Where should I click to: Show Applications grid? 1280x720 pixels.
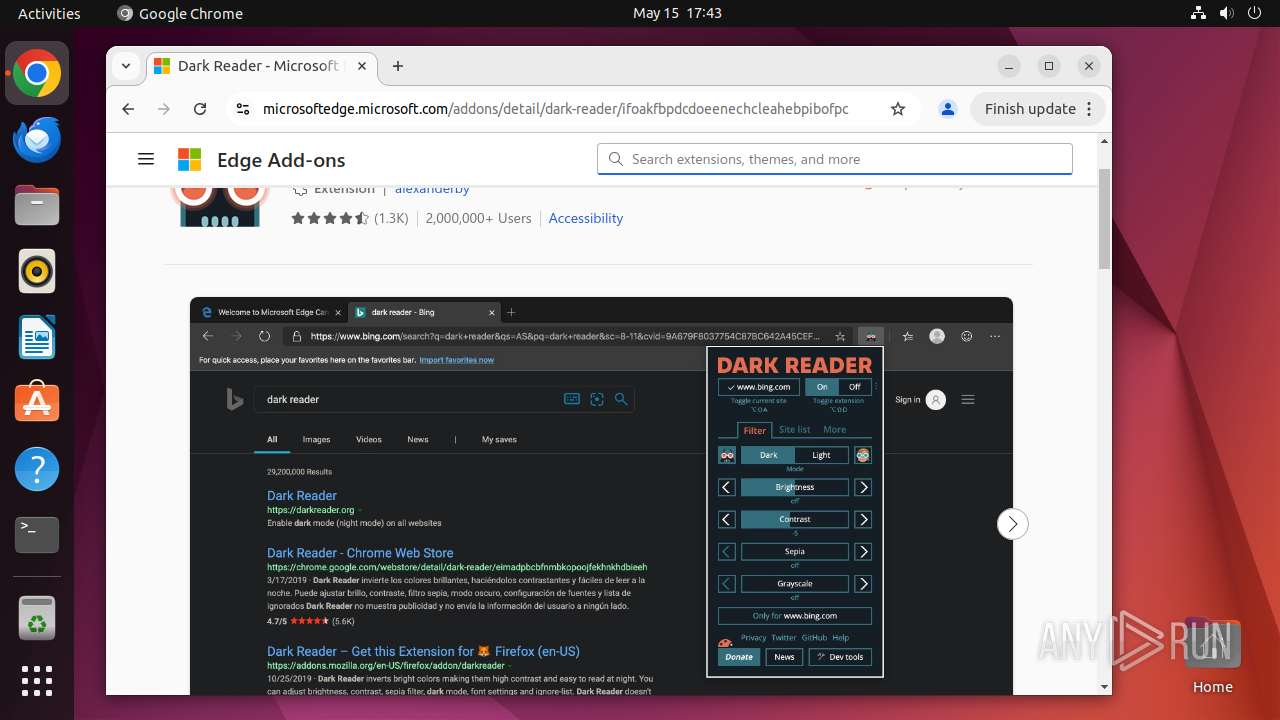[x=37, y=681]
